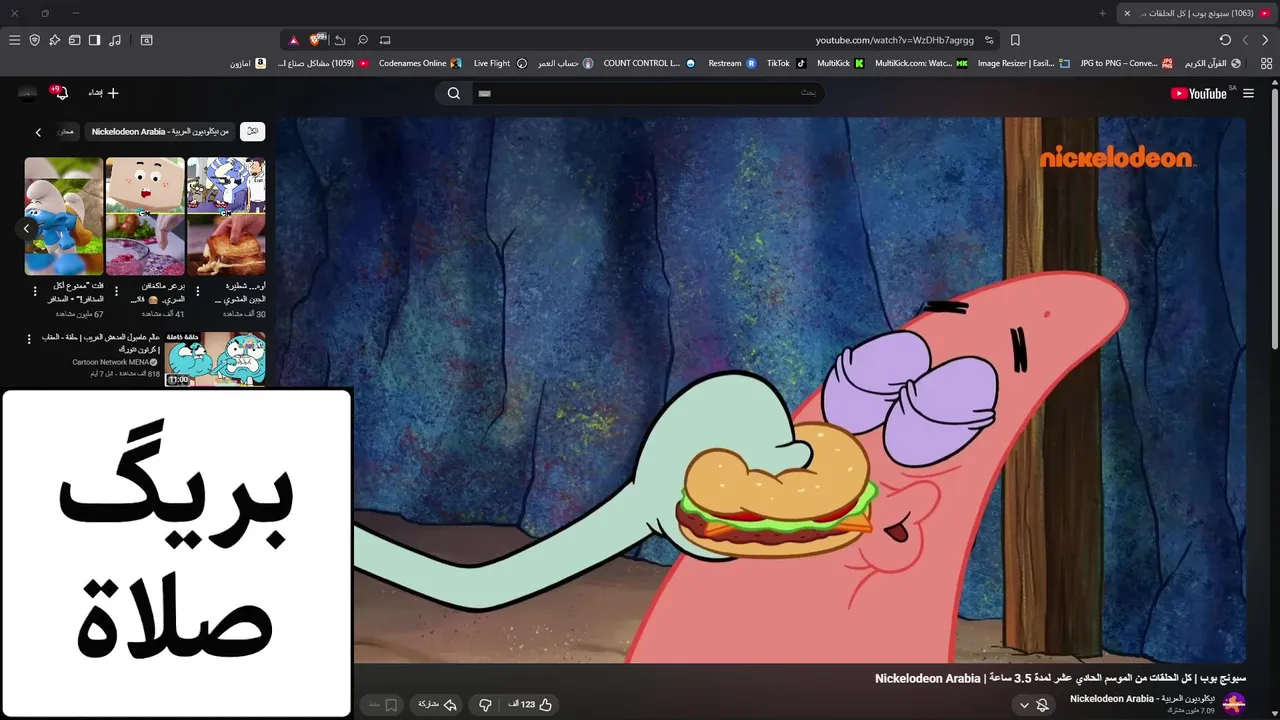Open the MultiKick.com: Watc... bookmark
1280x720 pixels.
tap(921, 63)
